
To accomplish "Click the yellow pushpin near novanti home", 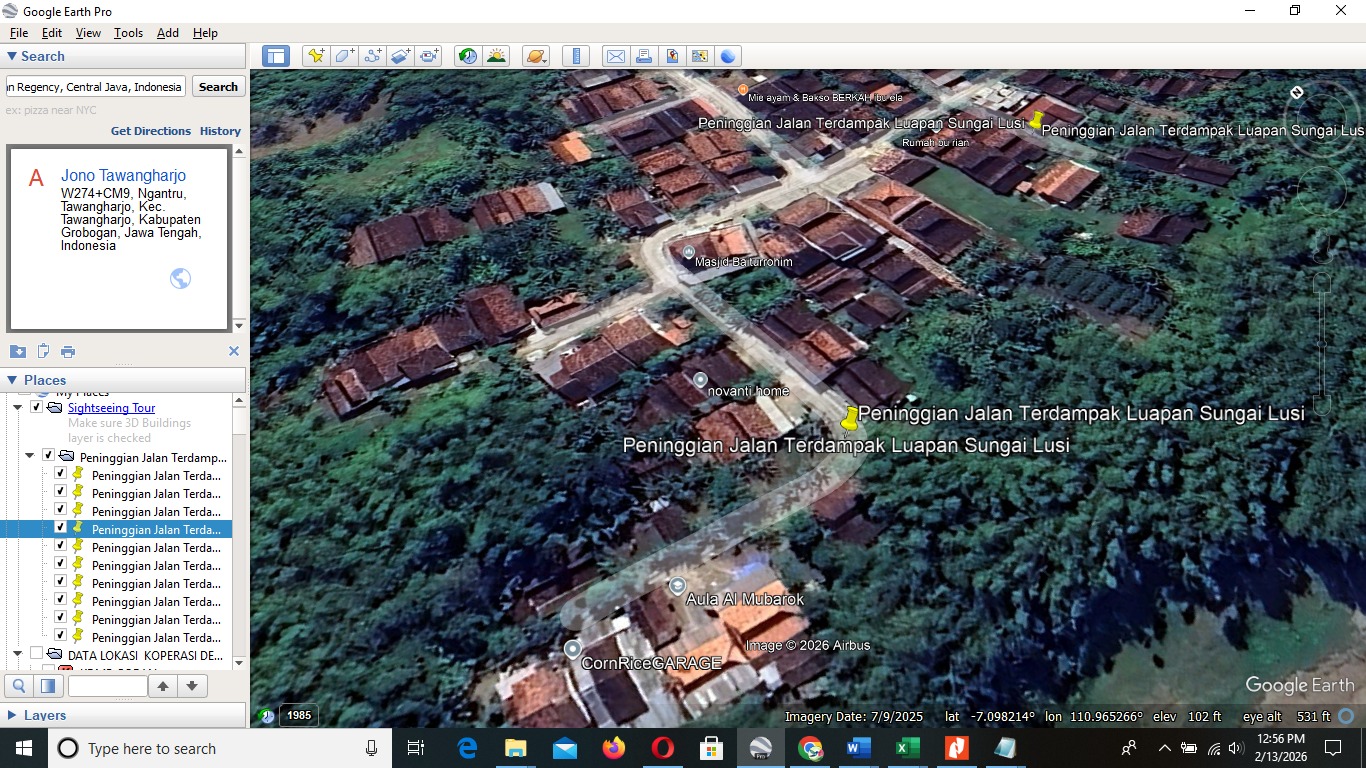I will 850,419.
